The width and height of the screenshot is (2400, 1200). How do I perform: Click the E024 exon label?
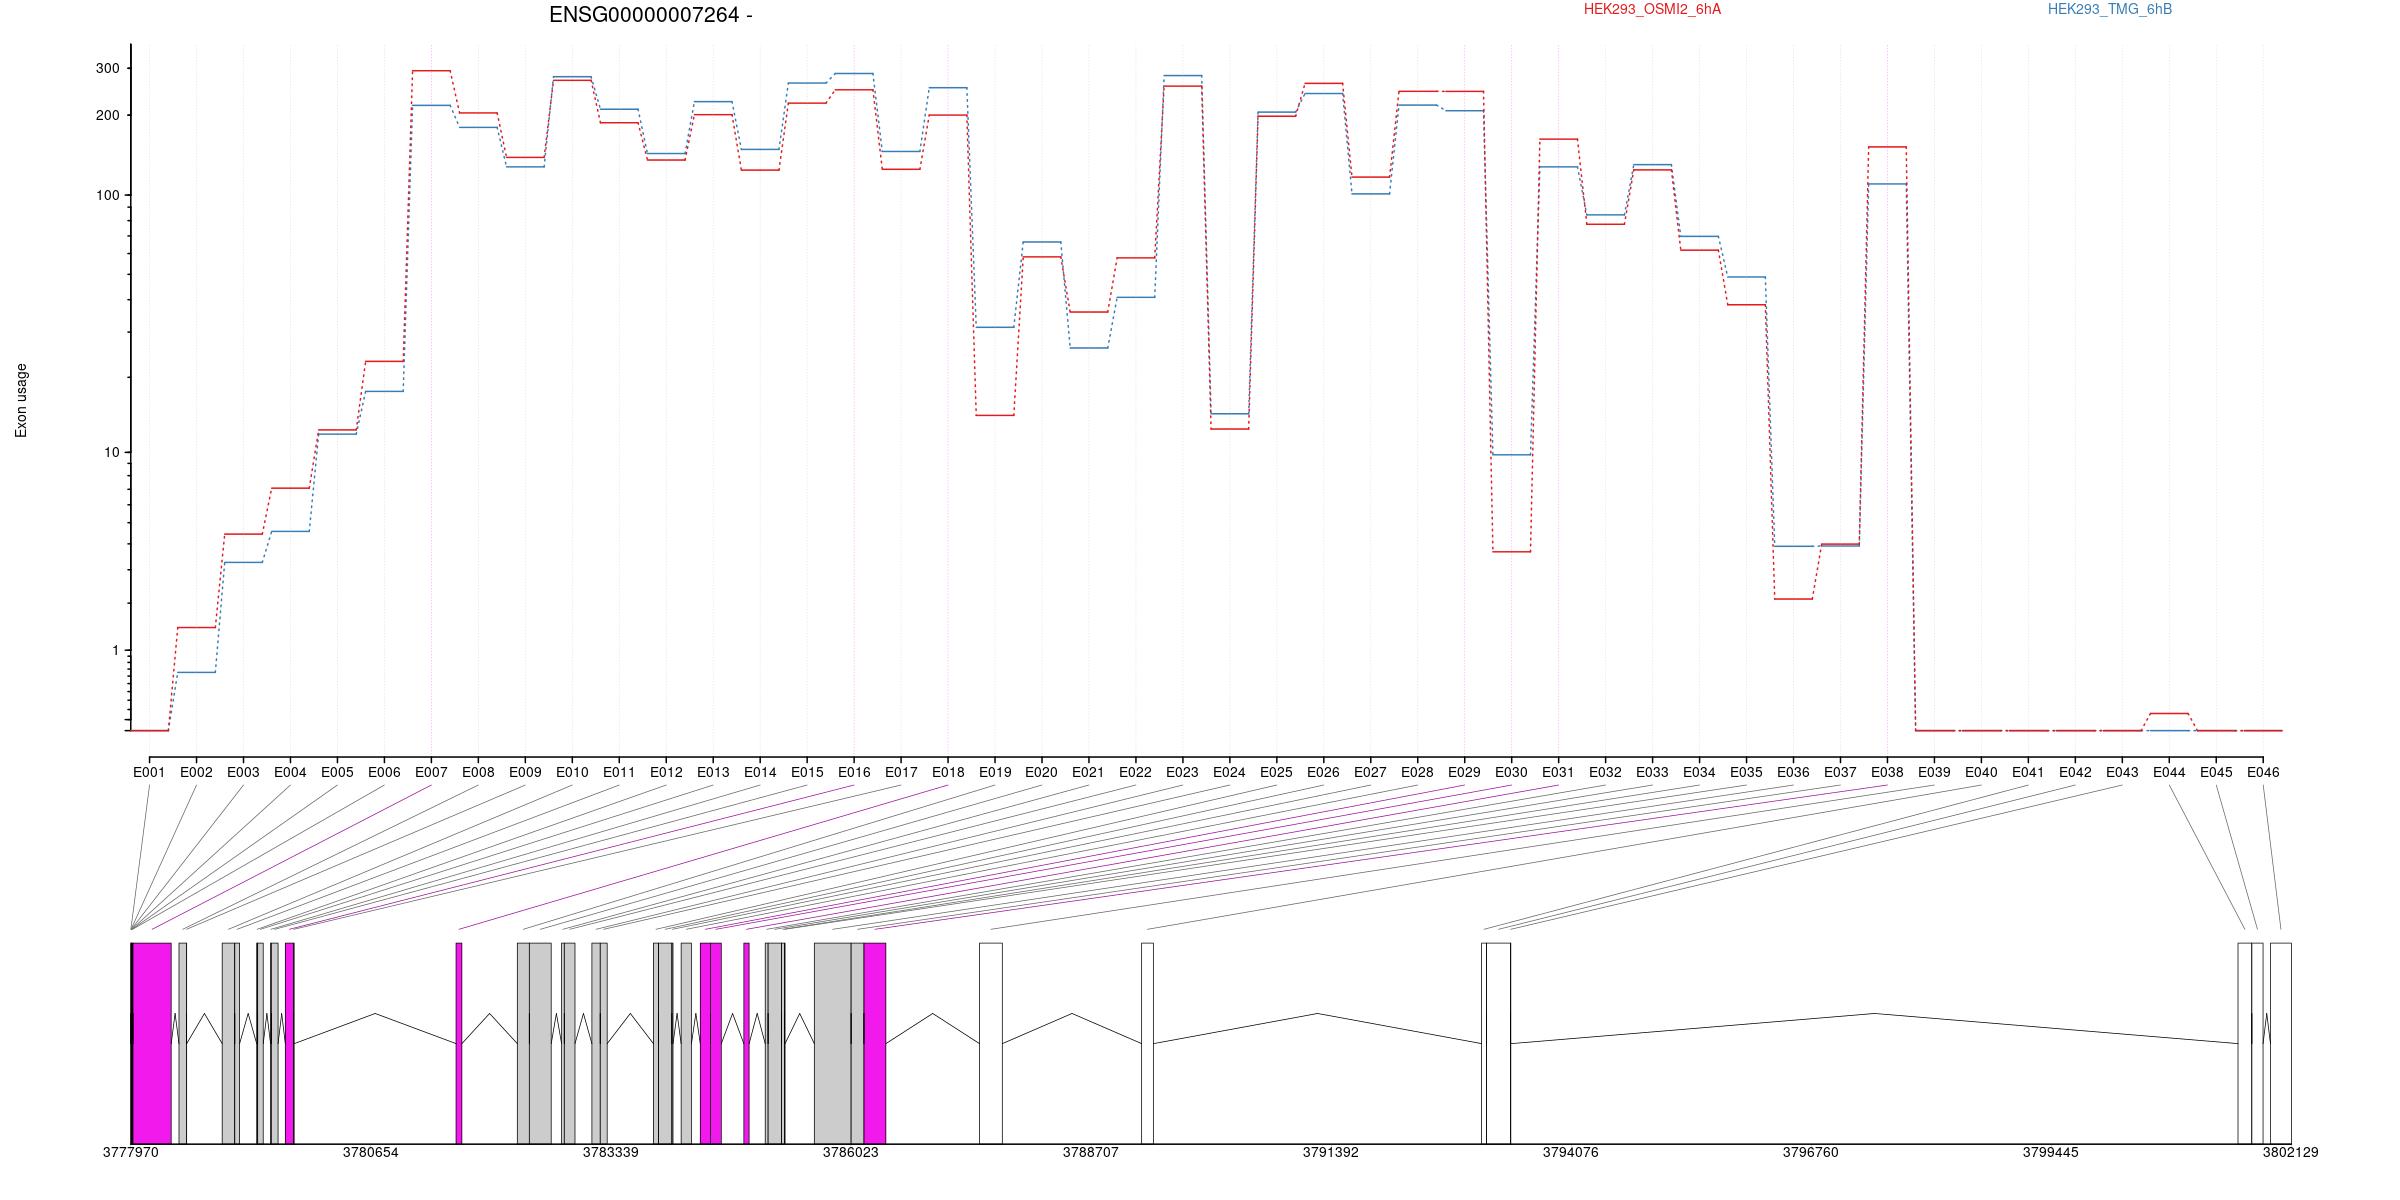point(1229,772)
